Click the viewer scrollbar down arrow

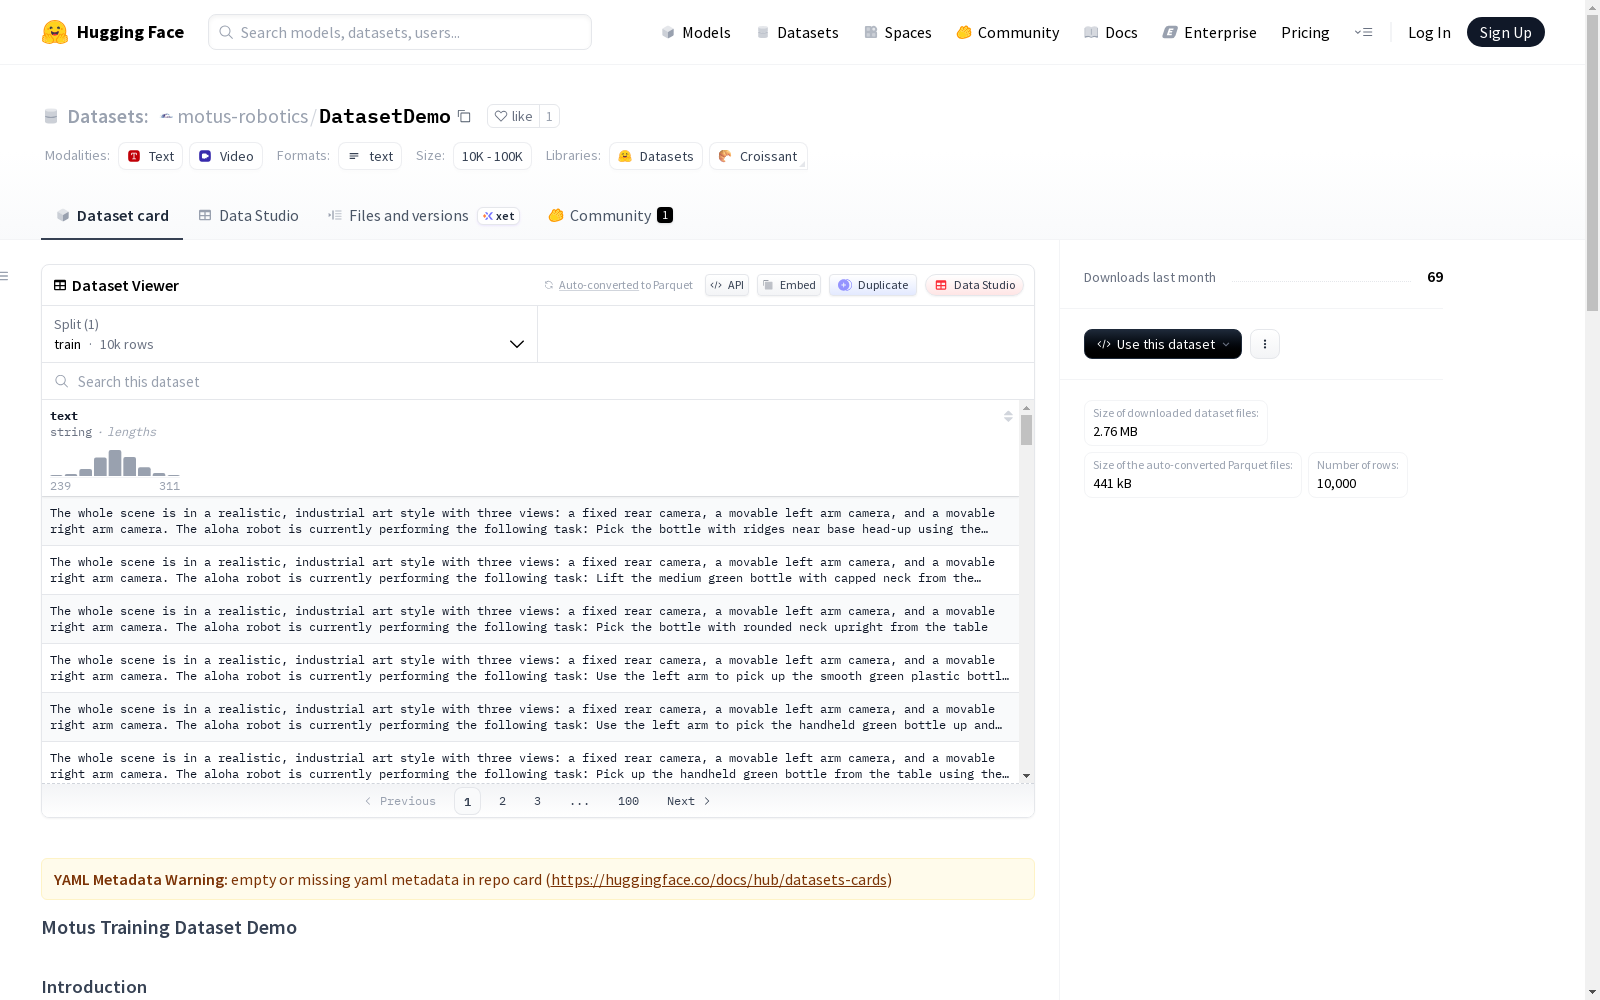click(x=1026, y=776)
